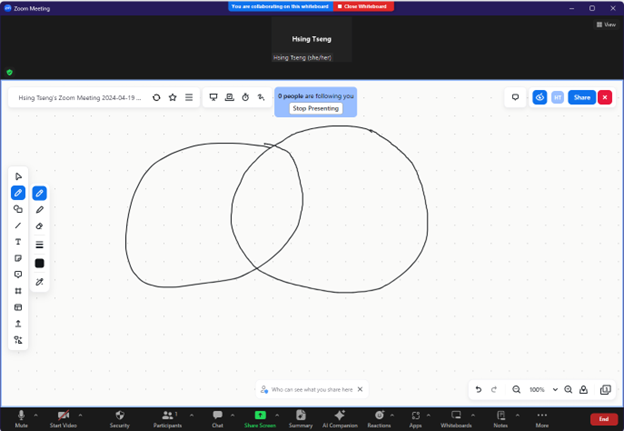Screen dimensions: 624x431
Task: Open version history icon near whiteboard title
Action: coord(156,98)
